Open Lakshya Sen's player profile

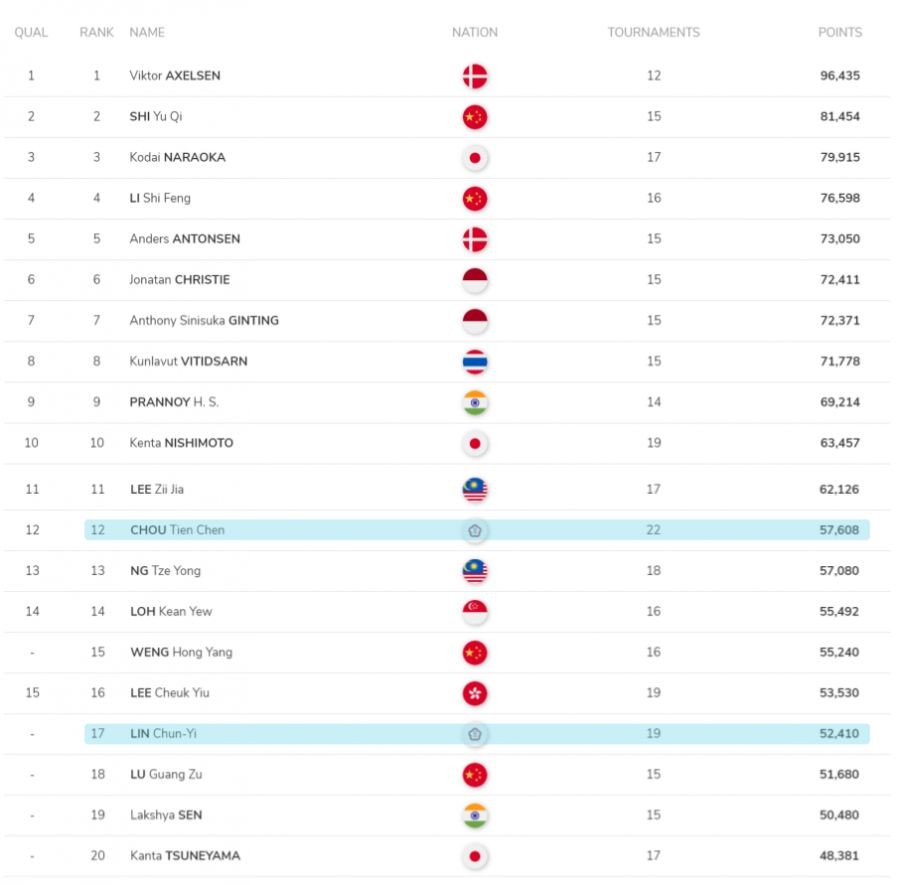point(166,815)
